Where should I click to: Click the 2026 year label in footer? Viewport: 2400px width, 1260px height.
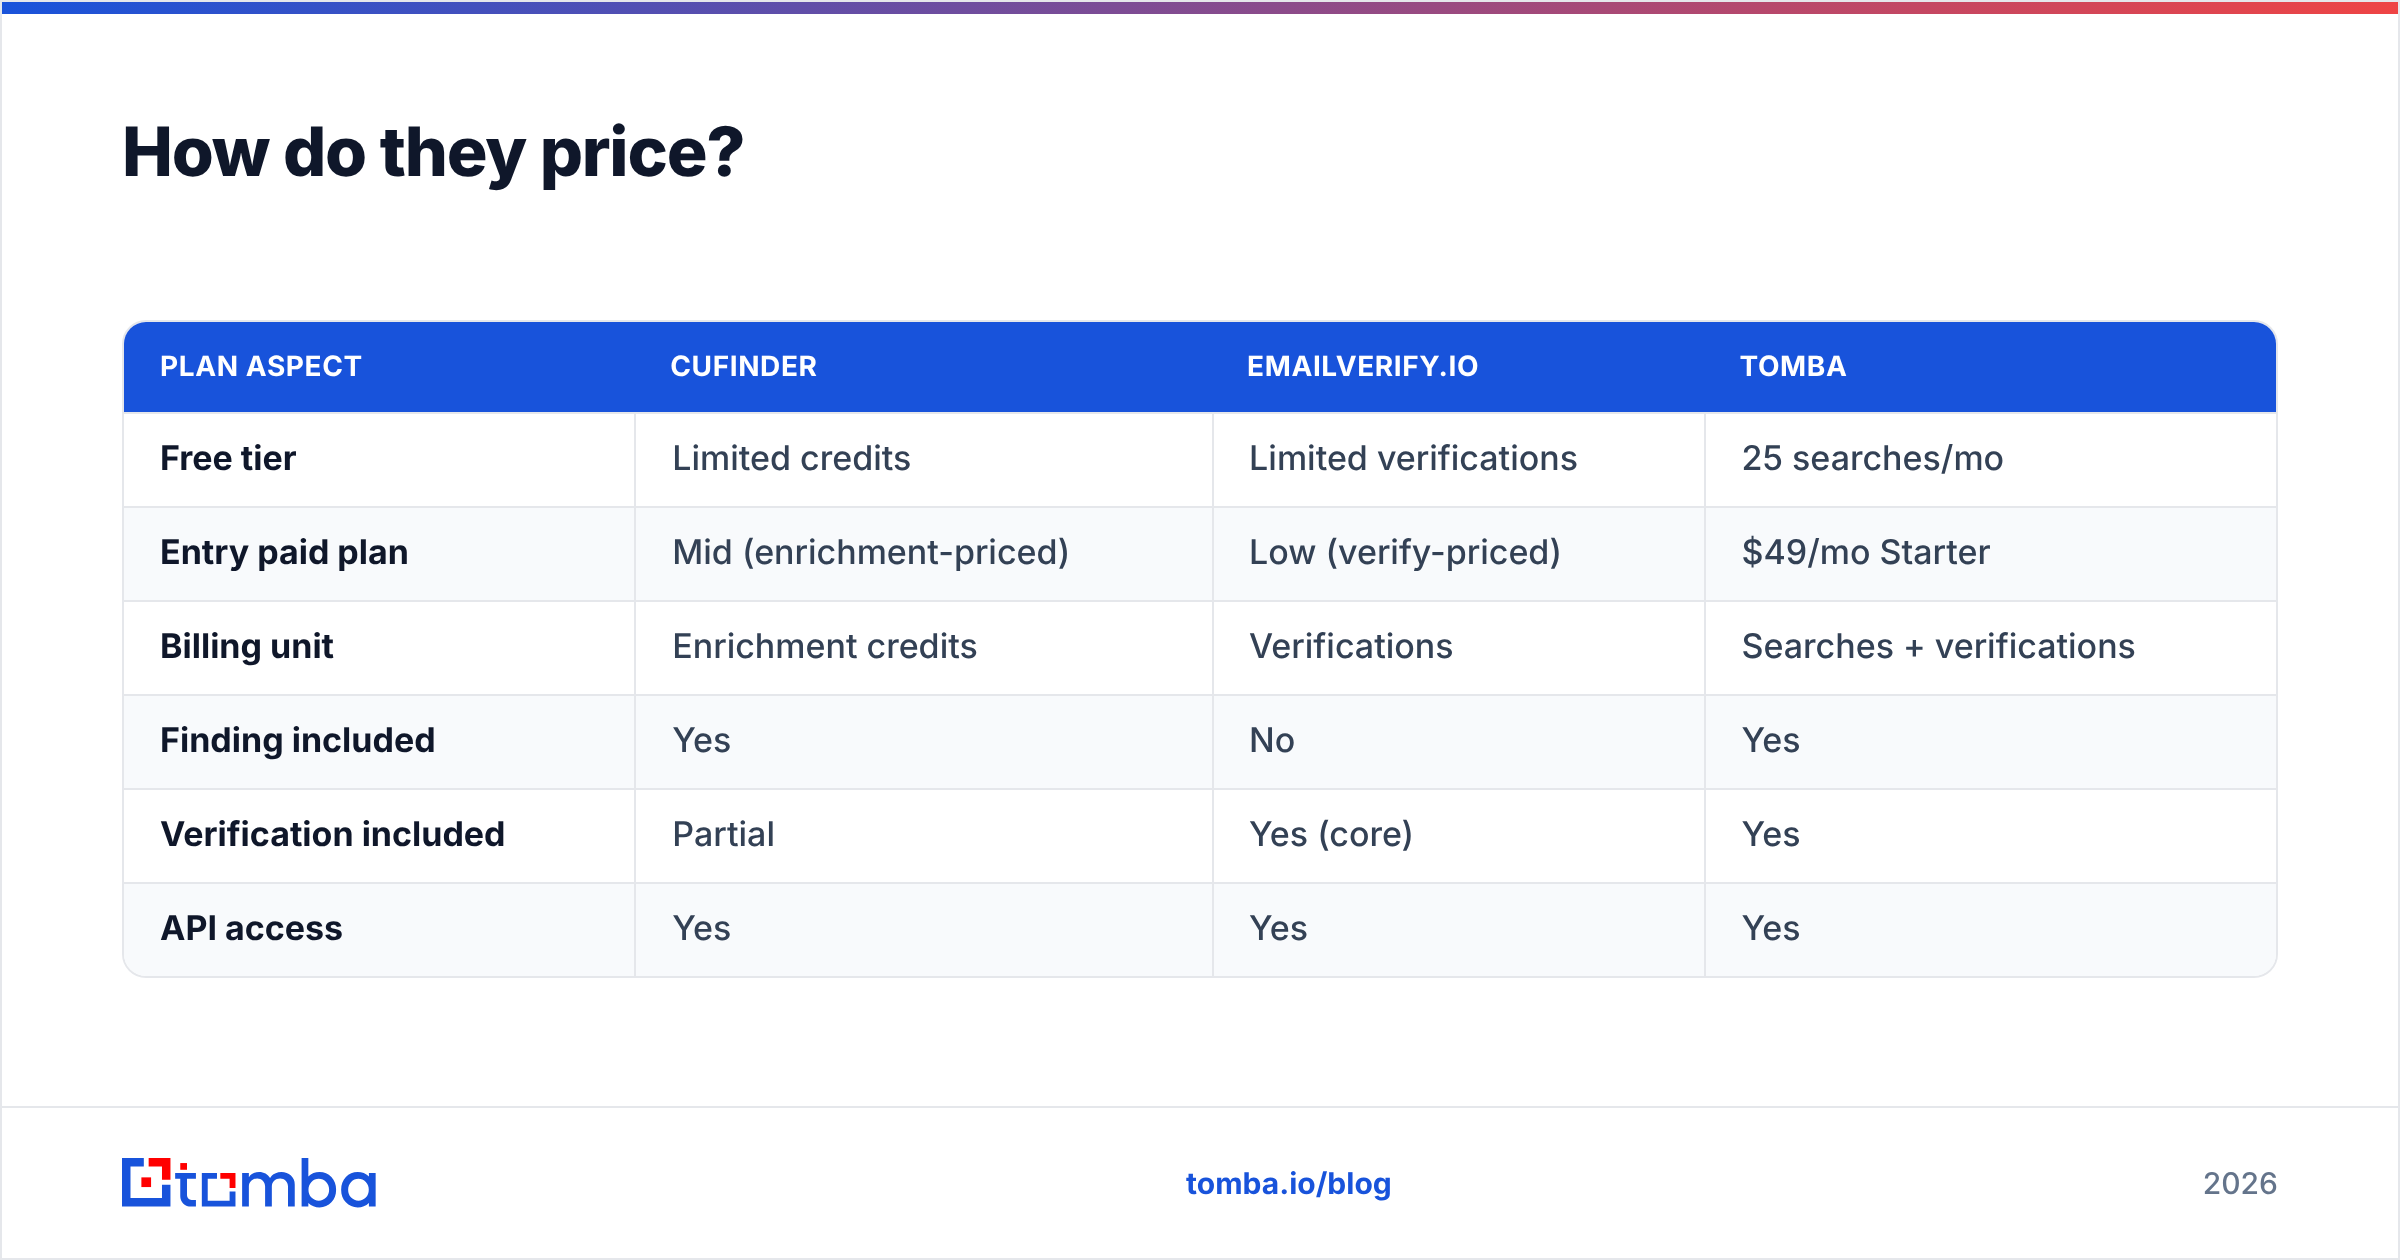click(x=2240, y=1184)
